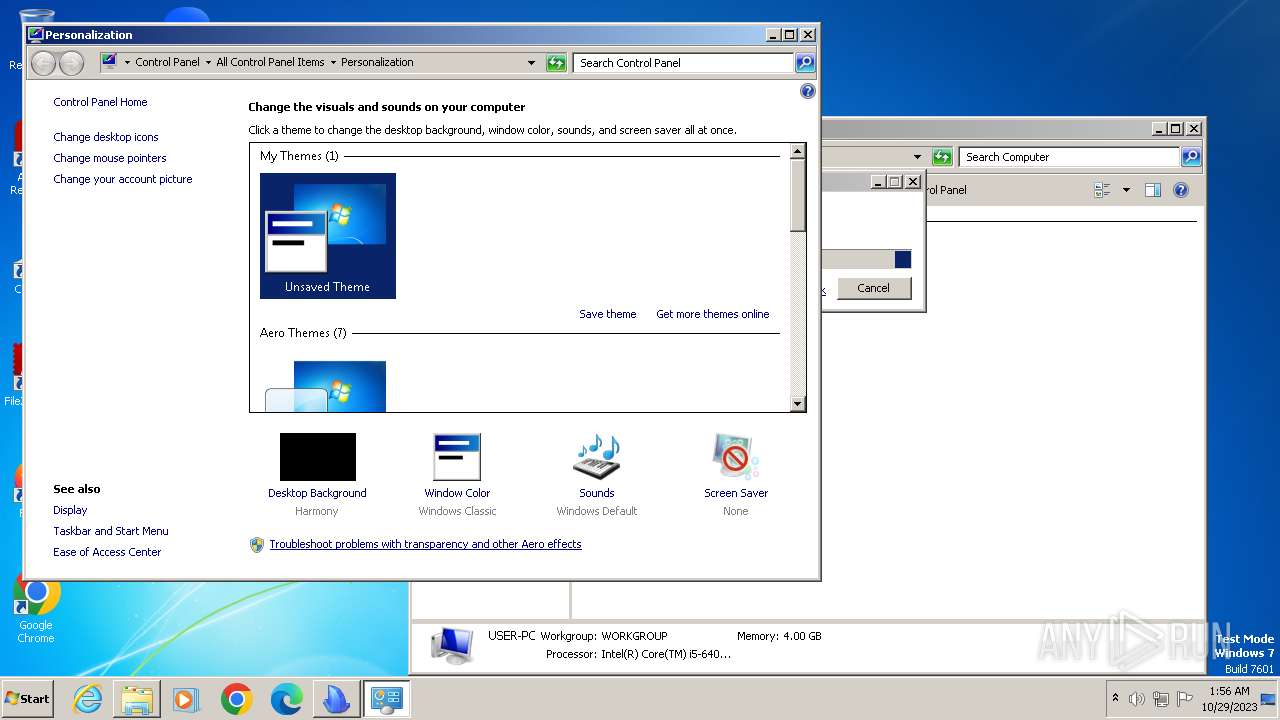Open the view options dropdown arrow in Computer window

pos(1126,190)
